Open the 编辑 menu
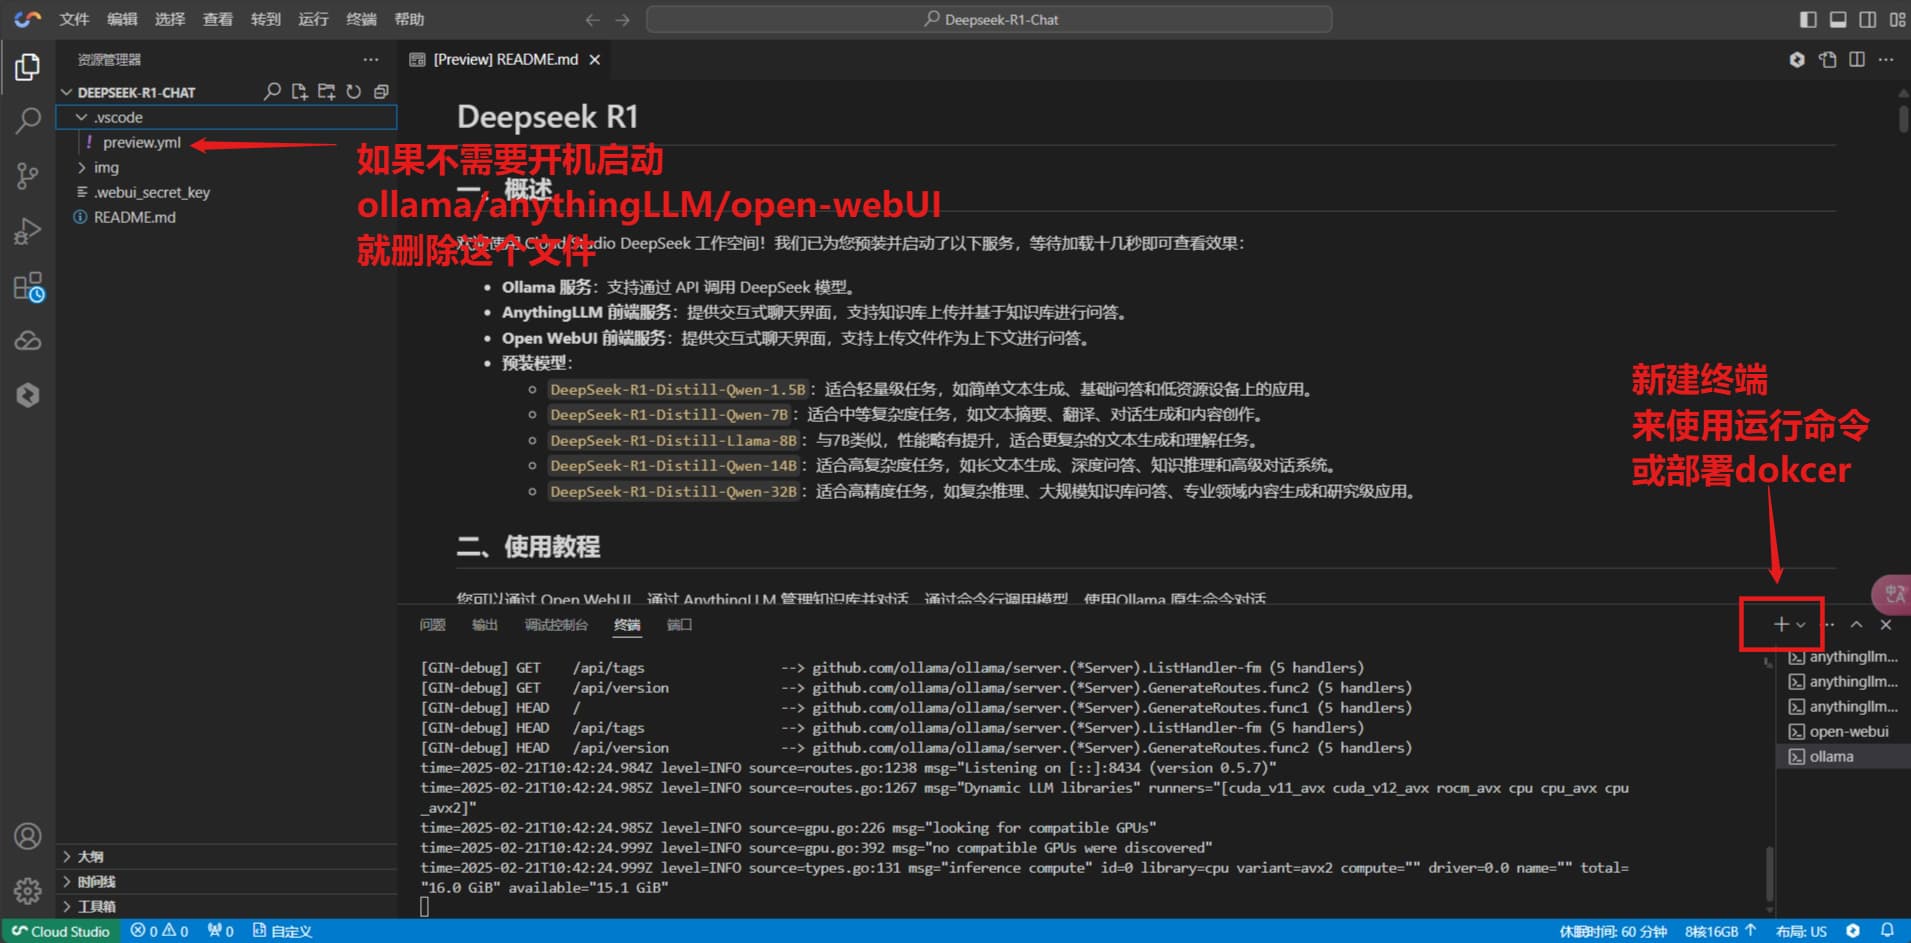1911x943 pixels. click(x=122, y=19)
